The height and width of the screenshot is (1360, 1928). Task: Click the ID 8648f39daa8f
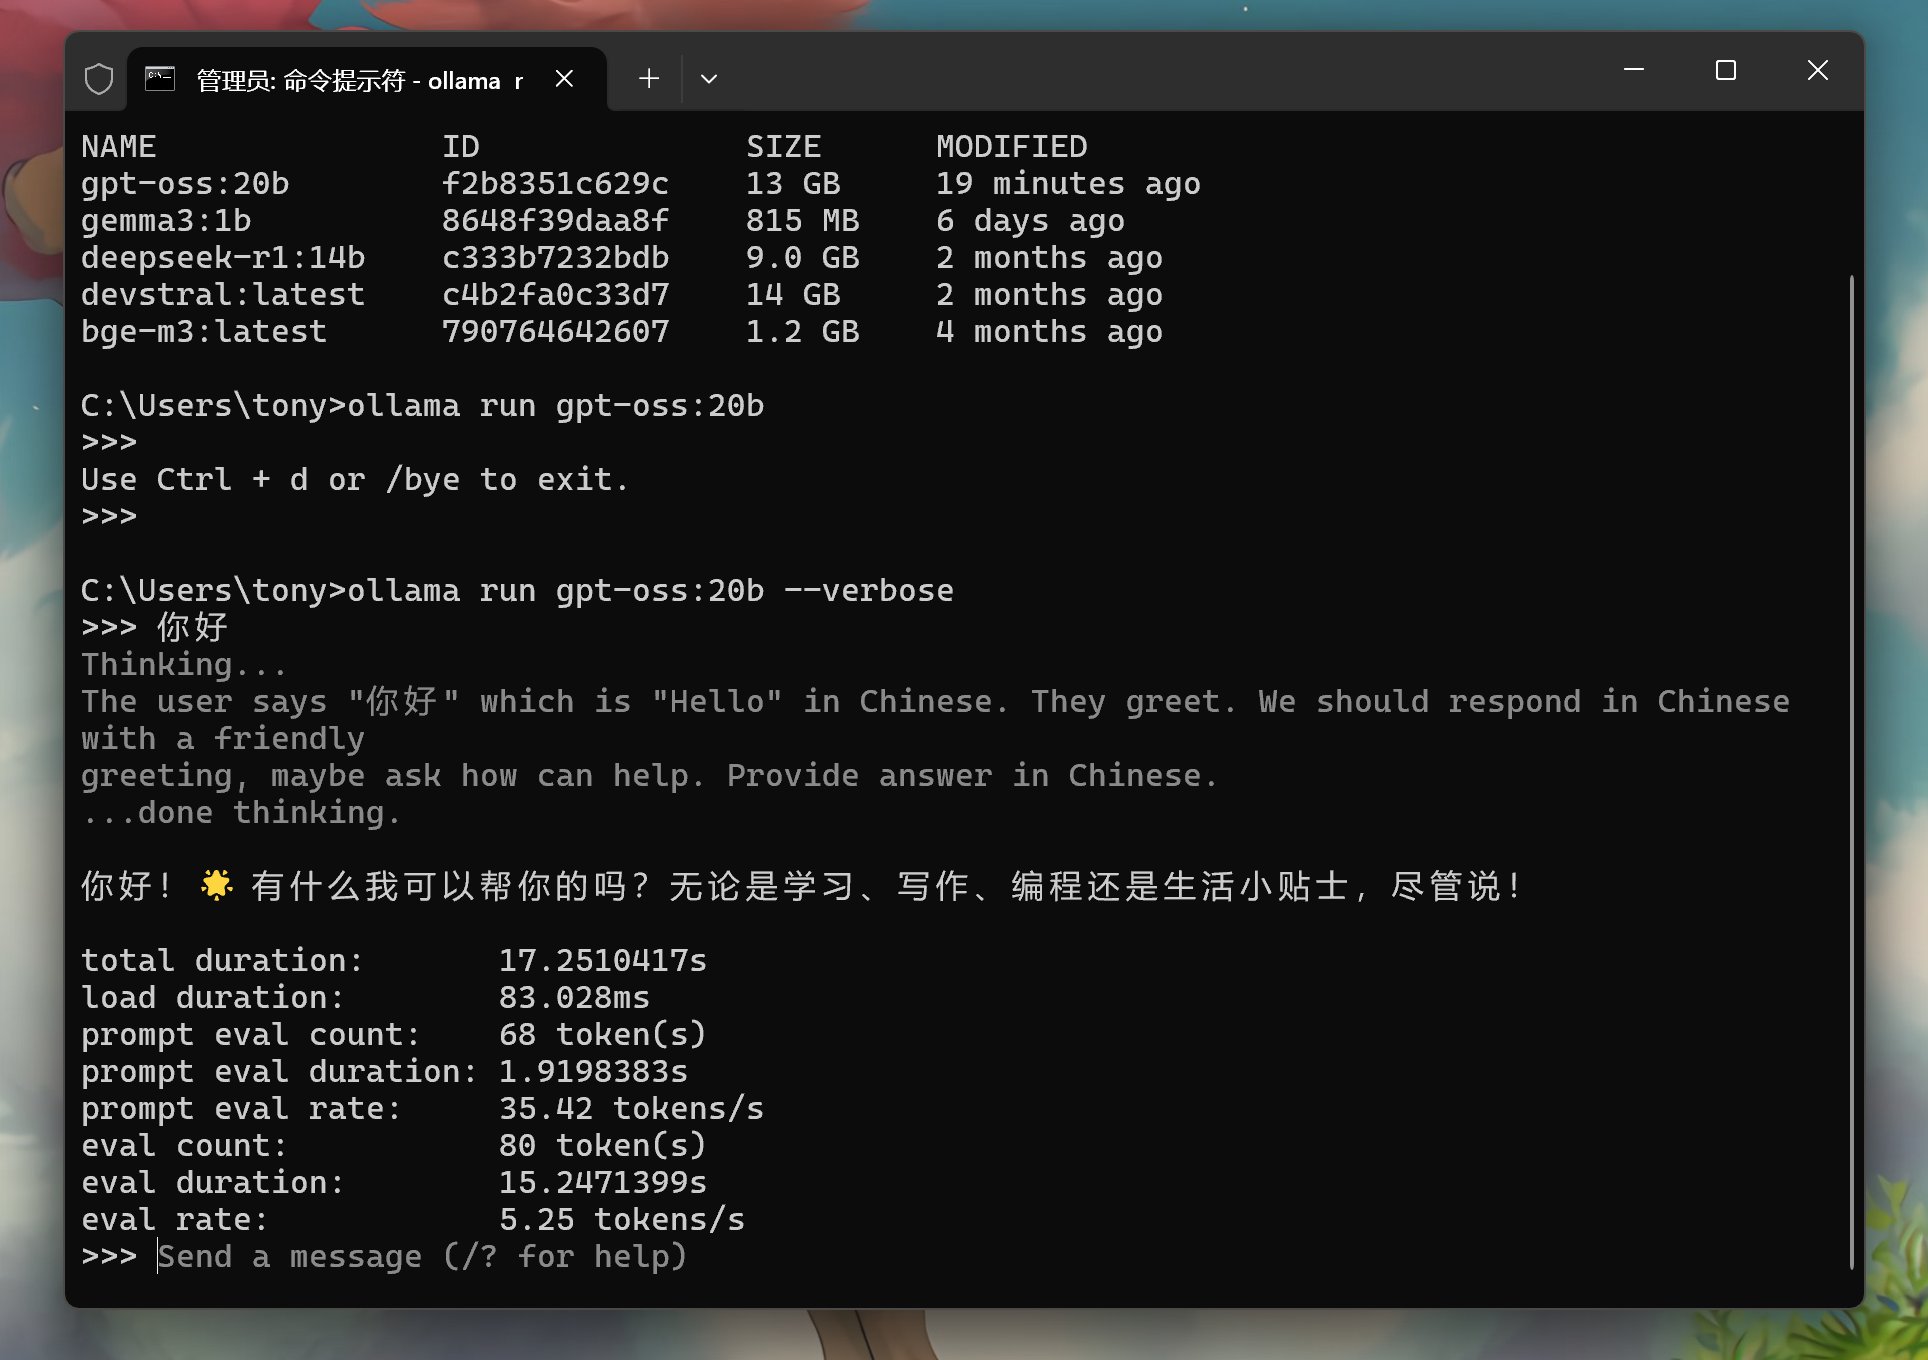pos(555,221)
